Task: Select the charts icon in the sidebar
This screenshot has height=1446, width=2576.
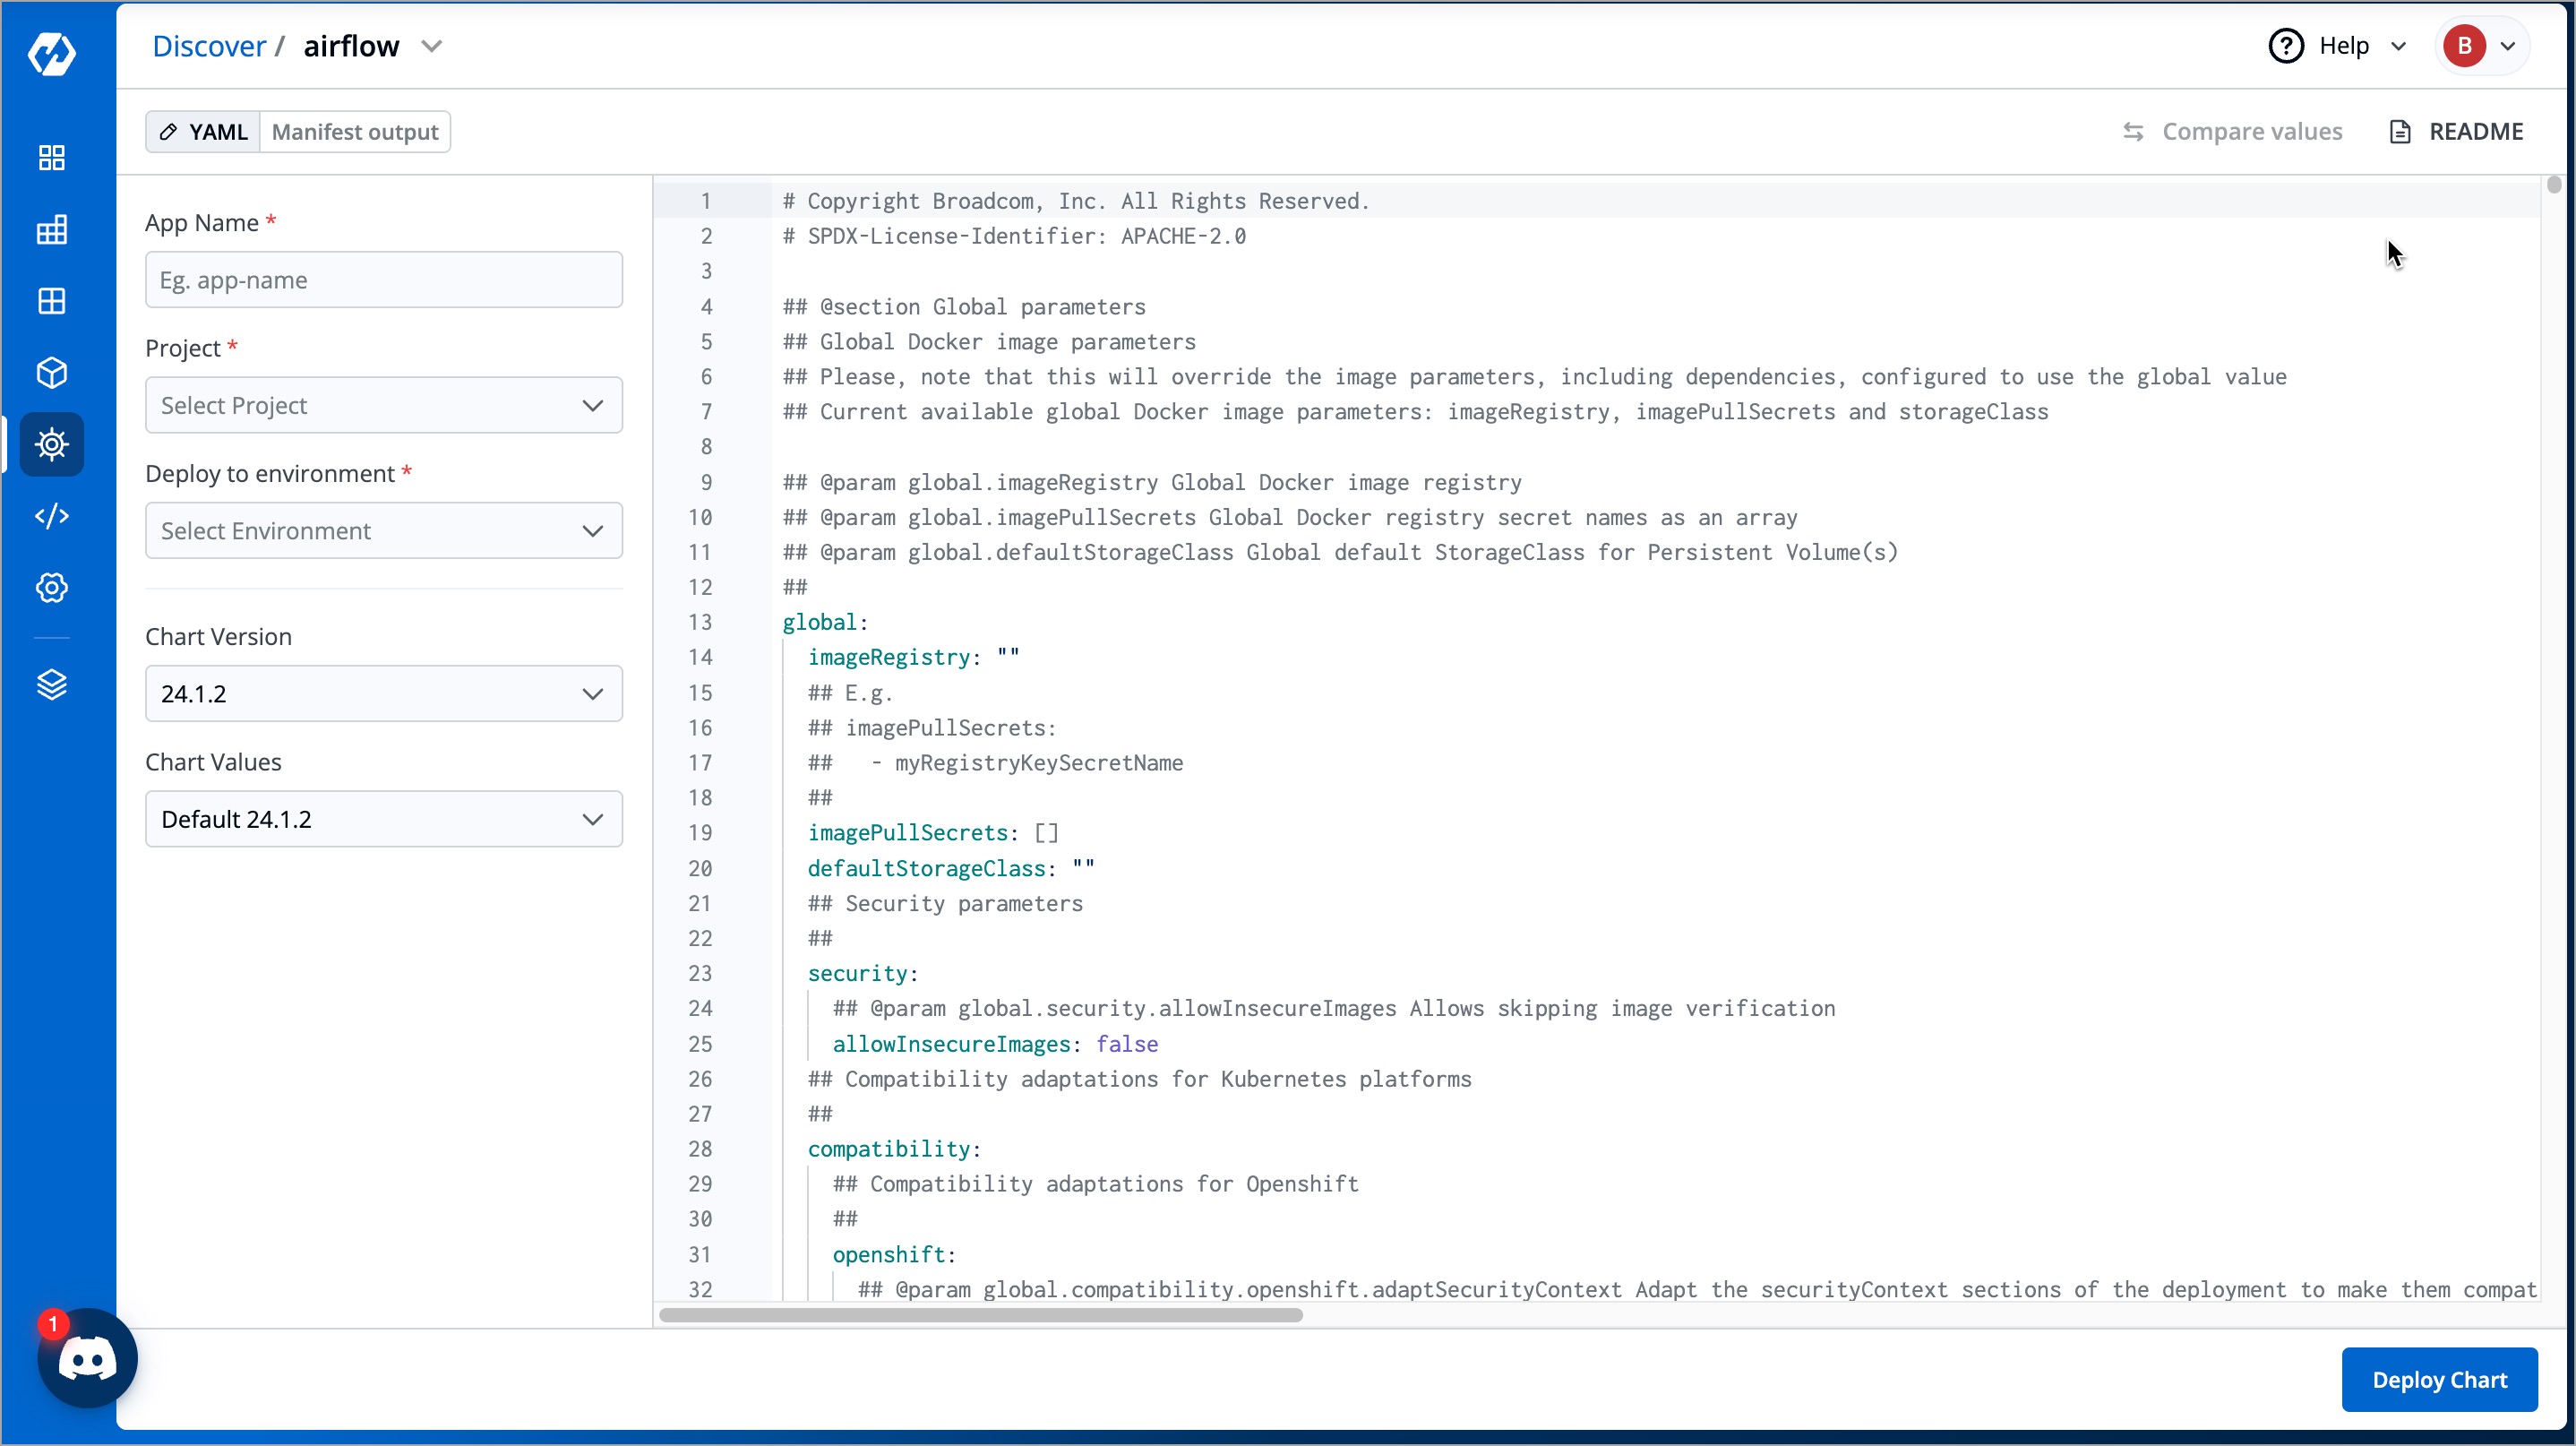Action: pyautogui.click(x=51, y=229)
